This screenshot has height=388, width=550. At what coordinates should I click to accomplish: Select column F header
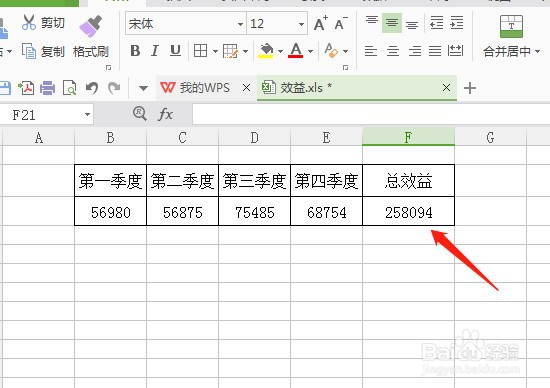pos(408,137)
